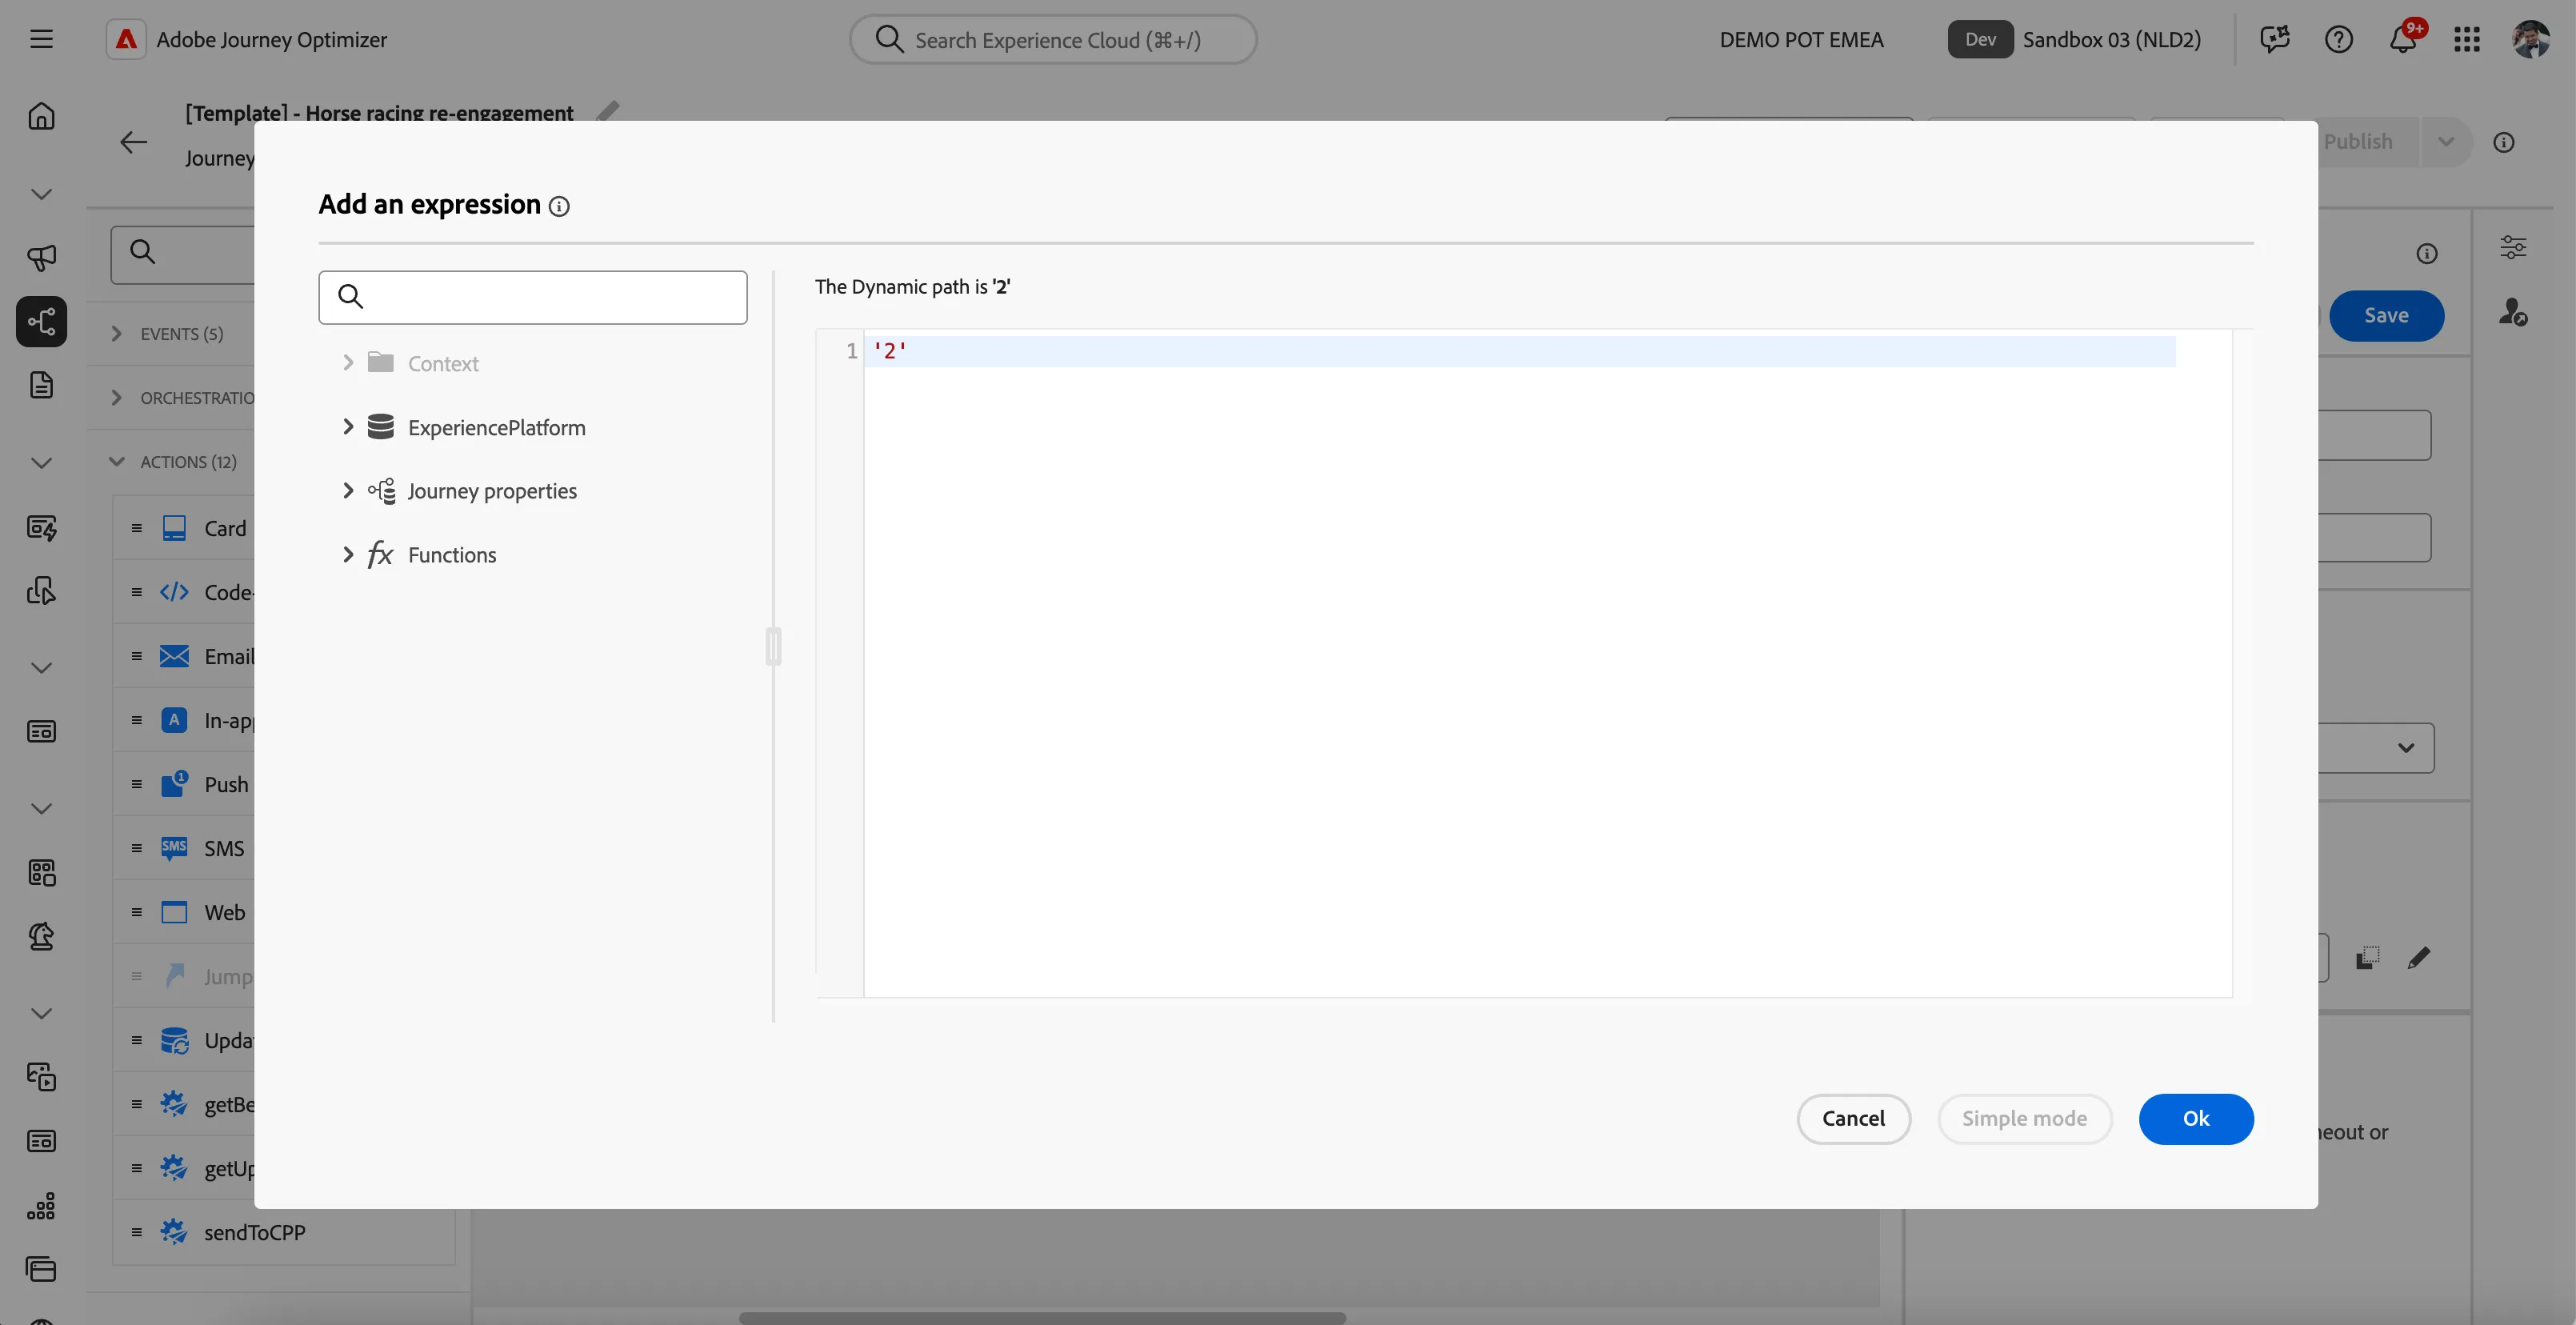Screen dimensions: 2576x1325
Task: Confirm with the Ok button
Action: (x=2195, y=1118)
